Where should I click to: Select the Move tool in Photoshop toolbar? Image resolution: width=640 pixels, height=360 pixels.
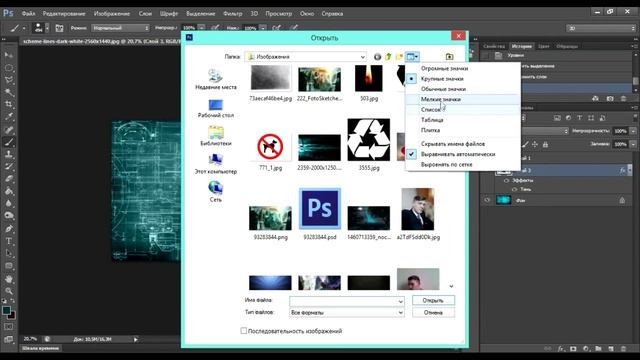[9, 56]
